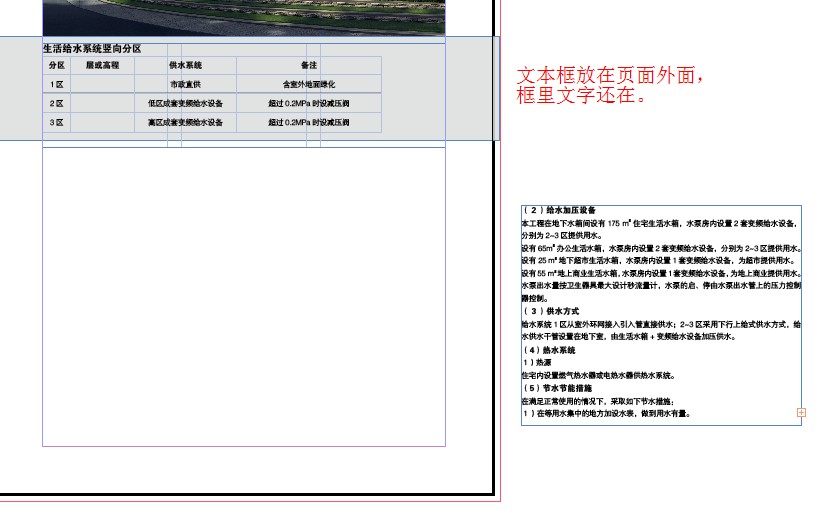Select the 供水系统 header cell
Viewport: 823px width, 526px height.
tap(185, 66)
